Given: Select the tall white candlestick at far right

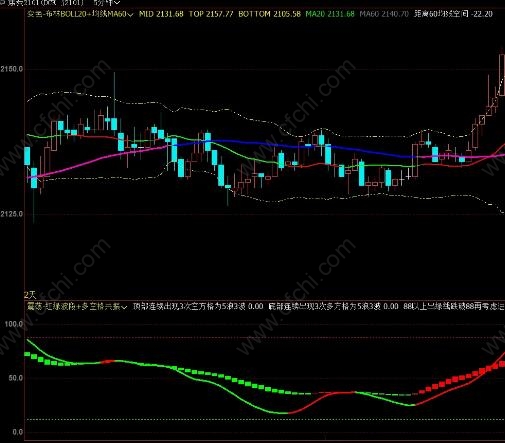Looking at the screenshot, I should click(502, 74).
